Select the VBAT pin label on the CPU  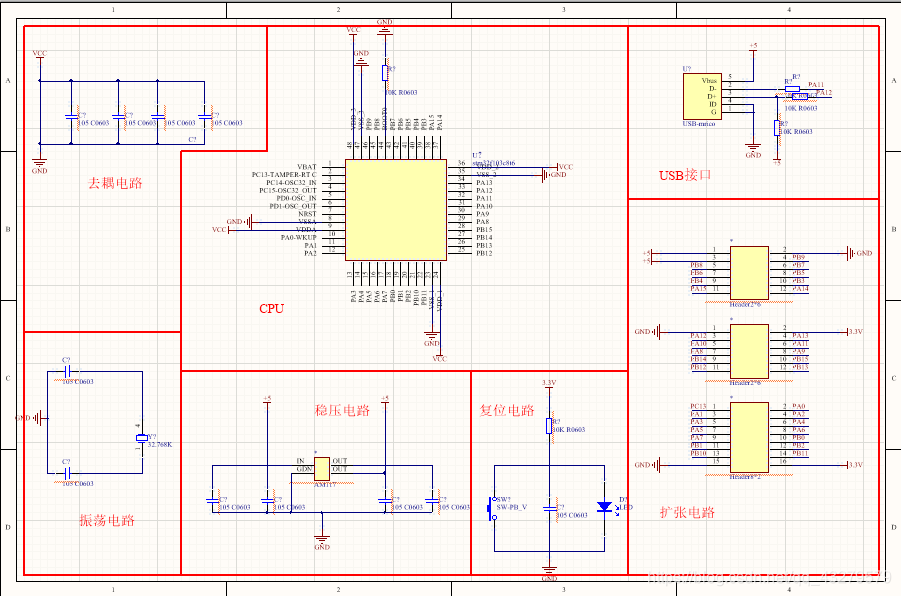pos(307,167)
